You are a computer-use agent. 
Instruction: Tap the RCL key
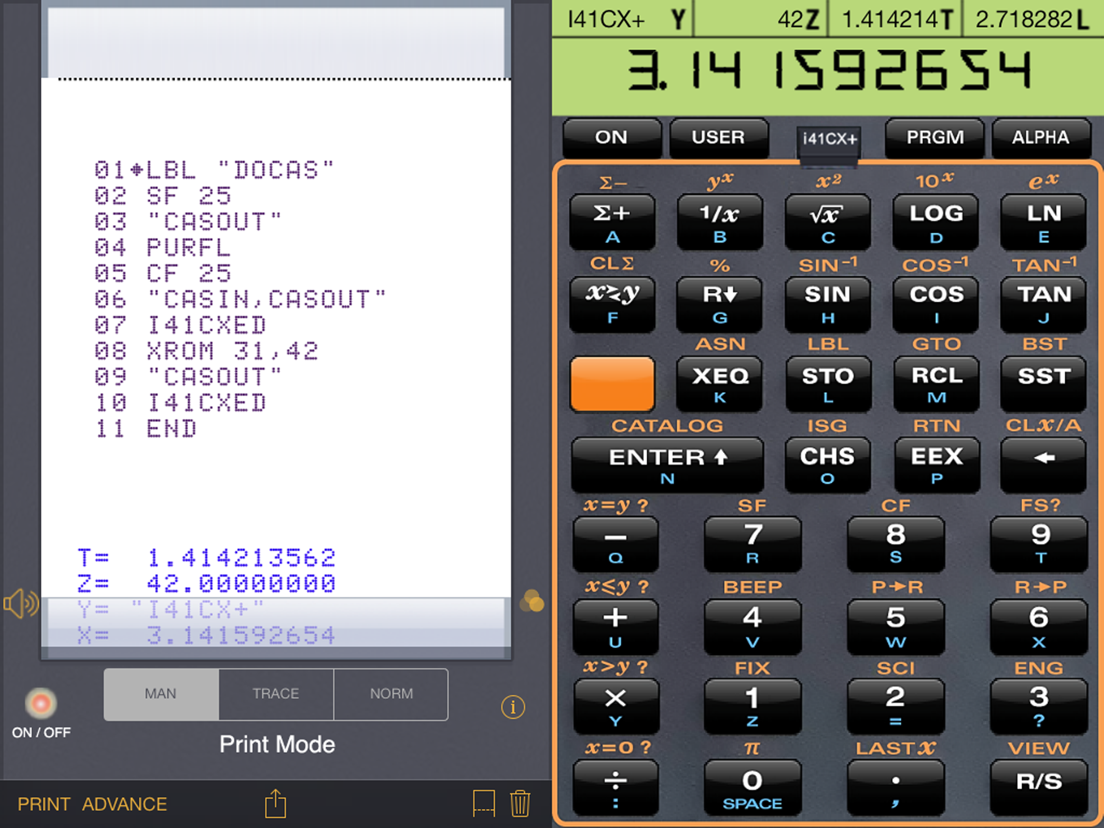(x=936, y=384)
